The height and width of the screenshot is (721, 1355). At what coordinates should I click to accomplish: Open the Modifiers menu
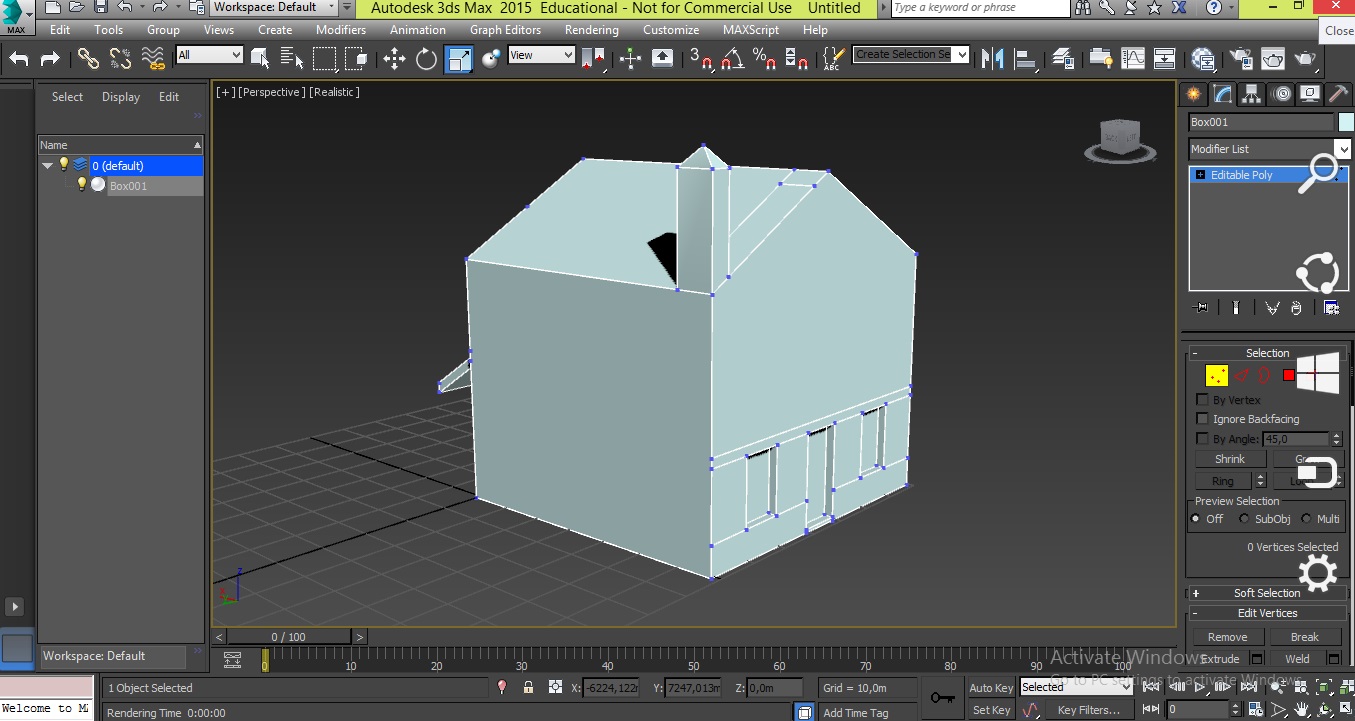click(340, 30)
